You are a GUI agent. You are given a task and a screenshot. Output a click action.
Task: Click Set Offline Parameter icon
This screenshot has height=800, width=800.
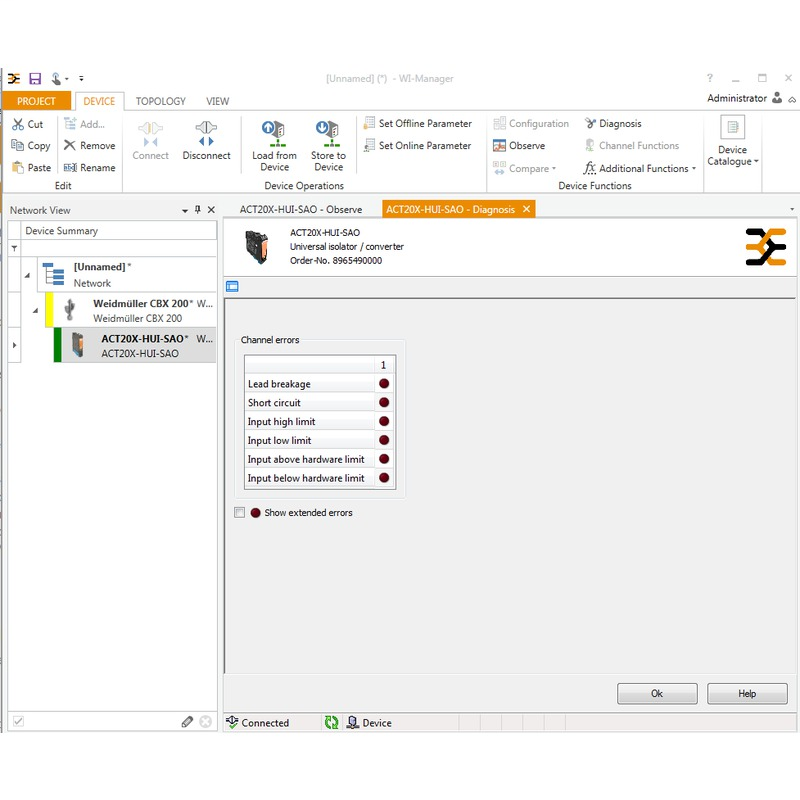click(x=369, y=123)
